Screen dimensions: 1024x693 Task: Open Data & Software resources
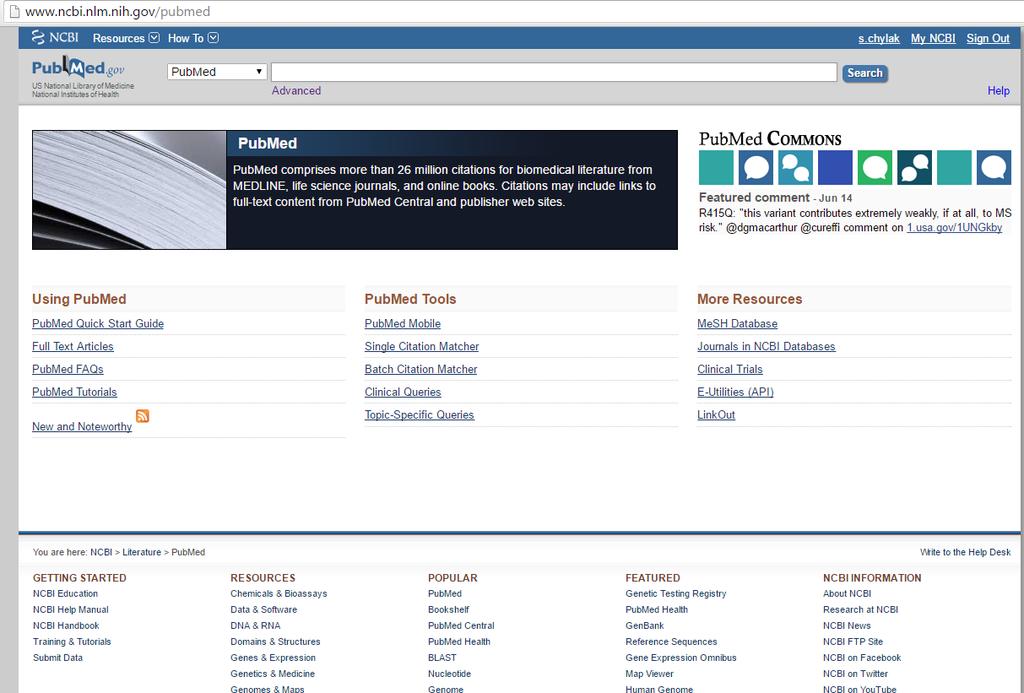pyautogui.click(x=264, y=609)
